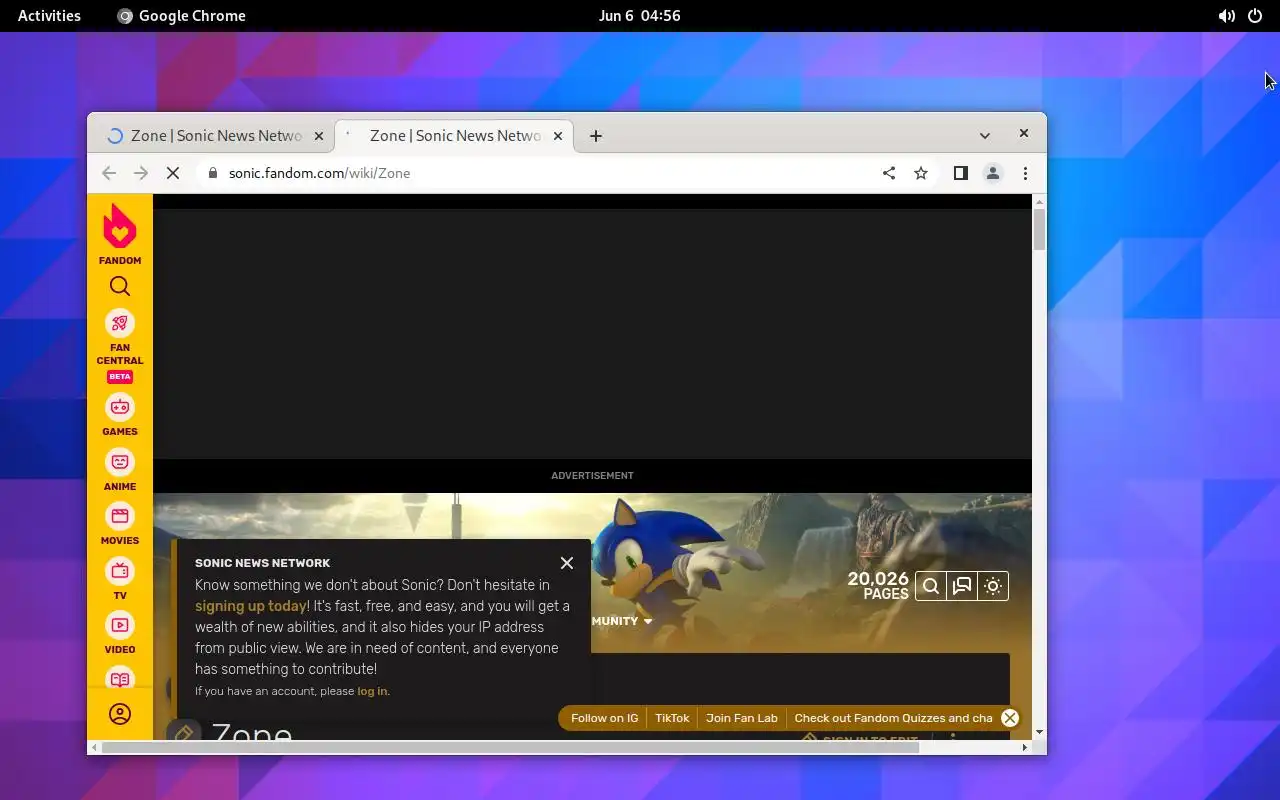Open the wiki Discuss speech bubble icon

click(962, 586)
